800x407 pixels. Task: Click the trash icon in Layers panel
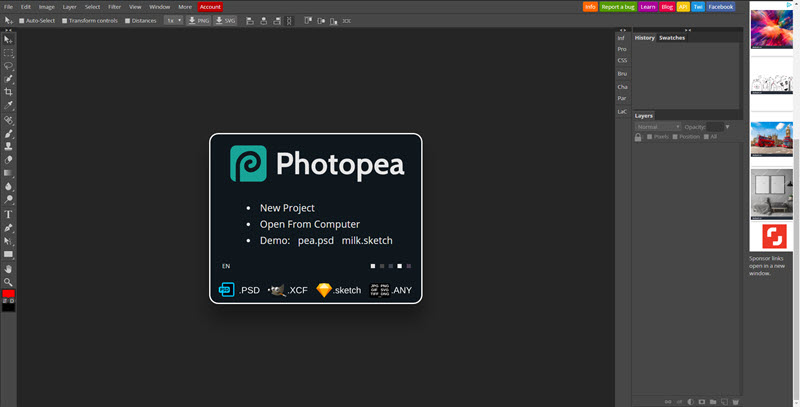pyautogui.click(x=736, y=402)
